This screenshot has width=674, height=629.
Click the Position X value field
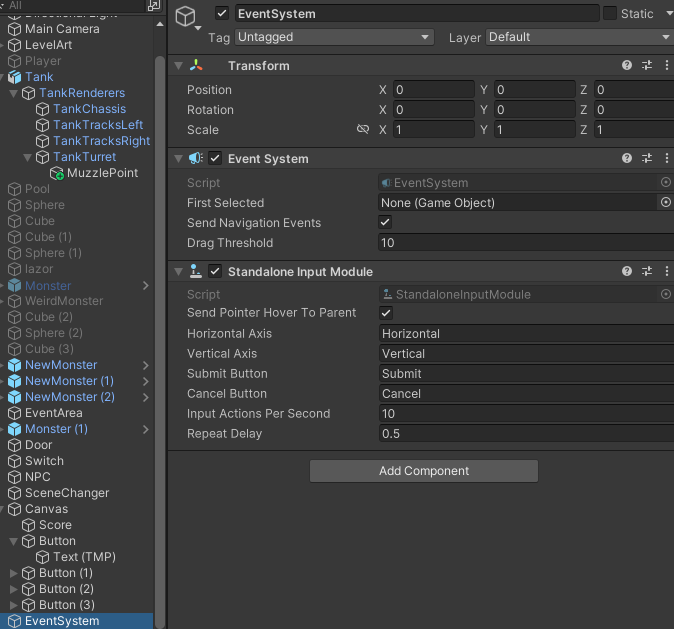pos(434,89)
